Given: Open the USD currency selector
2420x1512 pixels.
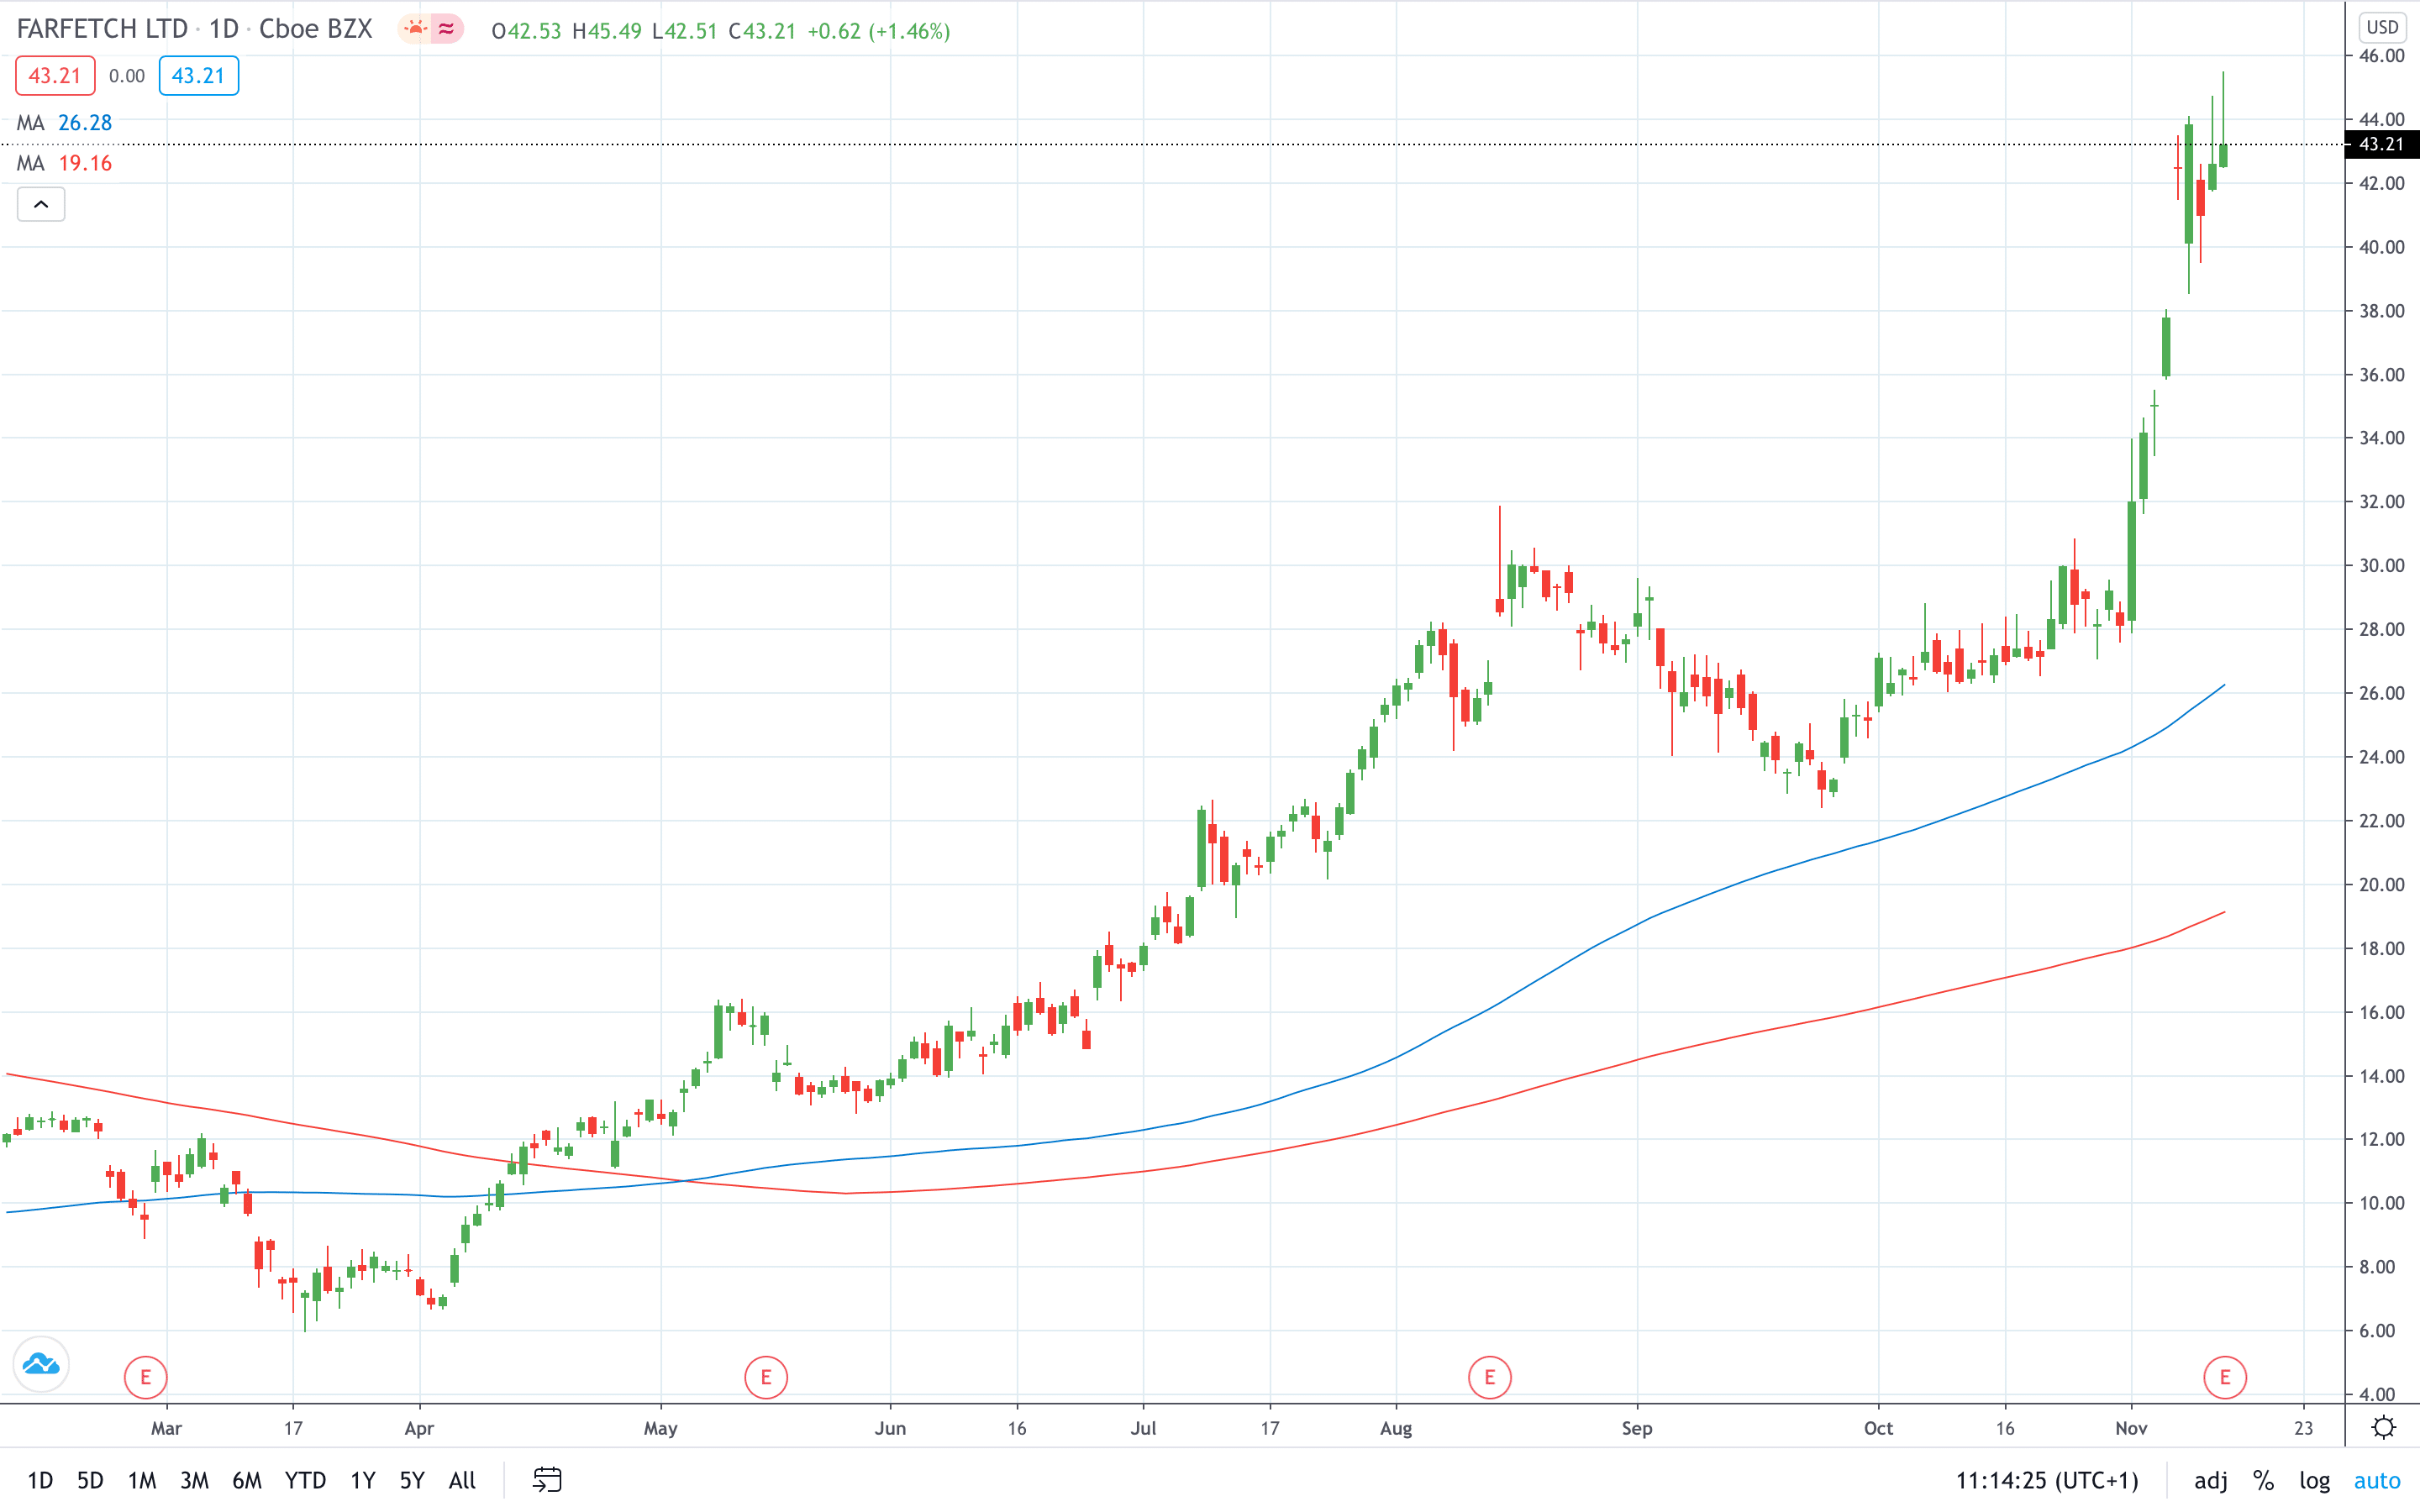Looking at the screenshot, I should click(x=2382, y=27).
